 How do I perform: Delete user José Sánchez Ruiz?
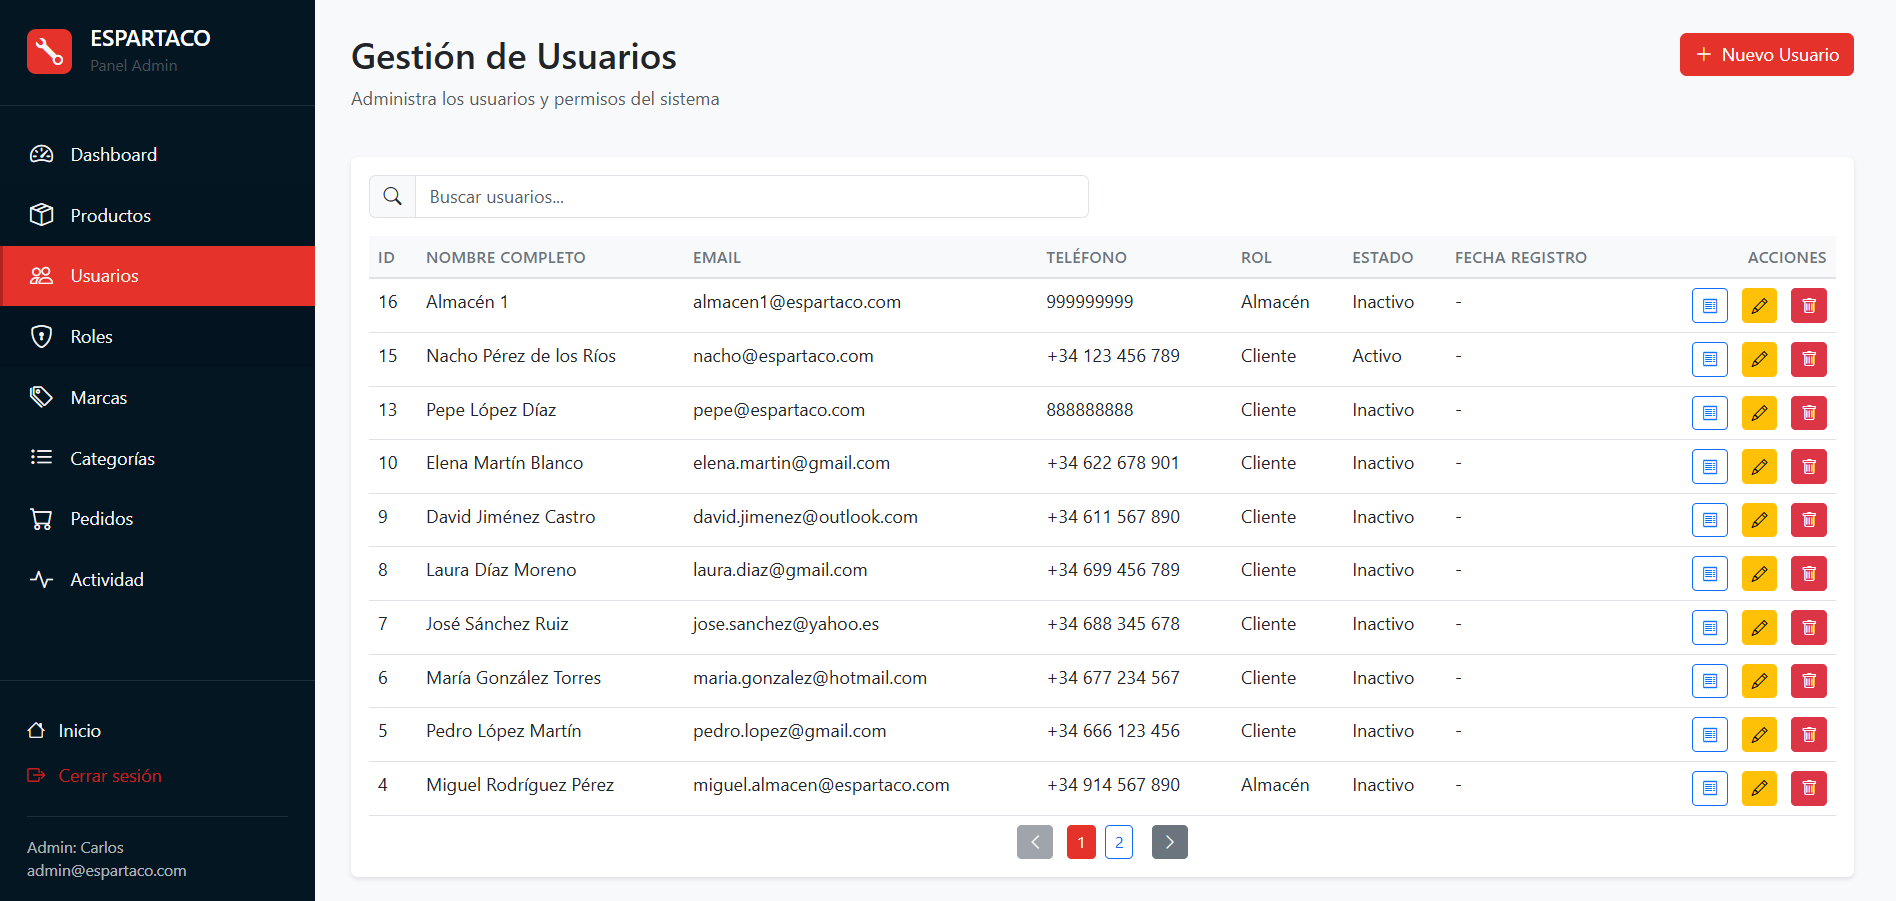pos(1809,628)
